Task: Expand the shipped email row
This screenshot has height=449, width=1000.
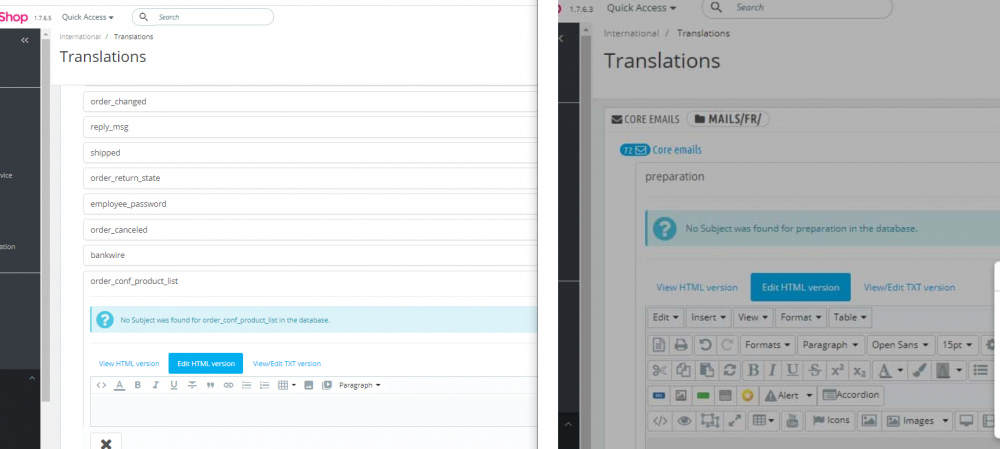Action: point(310,152)
